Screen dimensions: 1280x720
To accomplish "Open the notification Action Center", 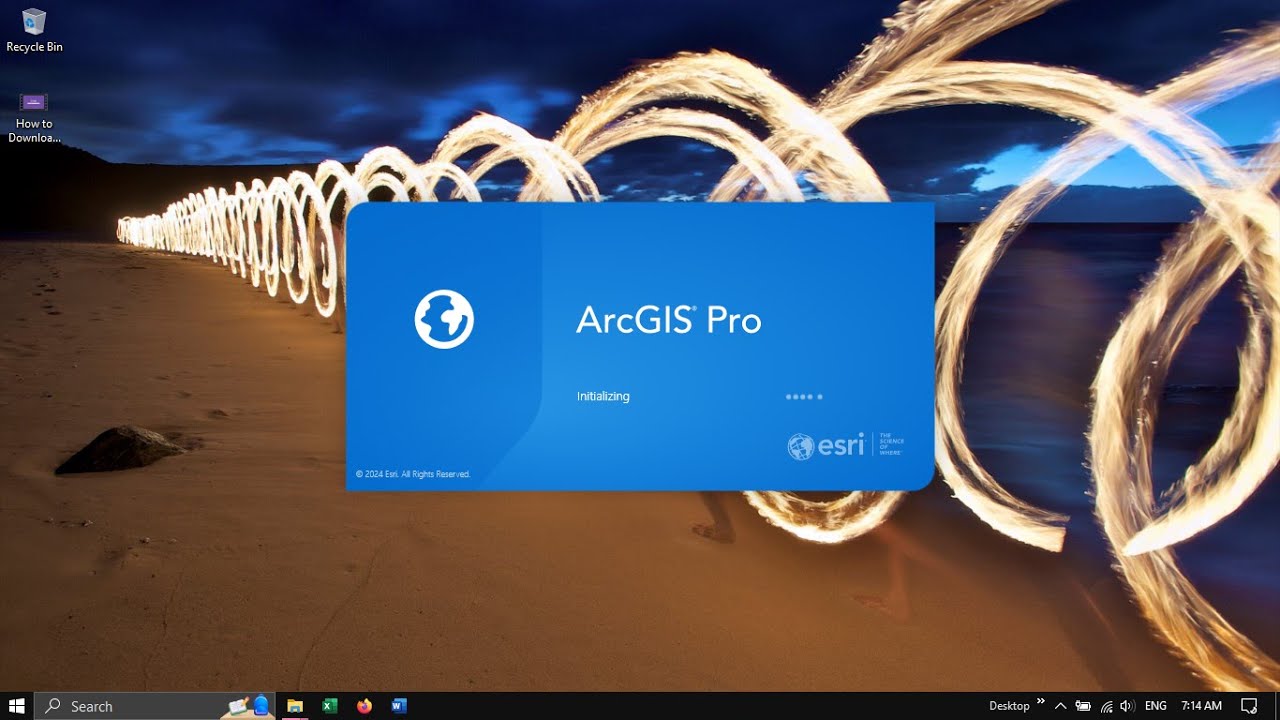I will tap(1249, 706).
